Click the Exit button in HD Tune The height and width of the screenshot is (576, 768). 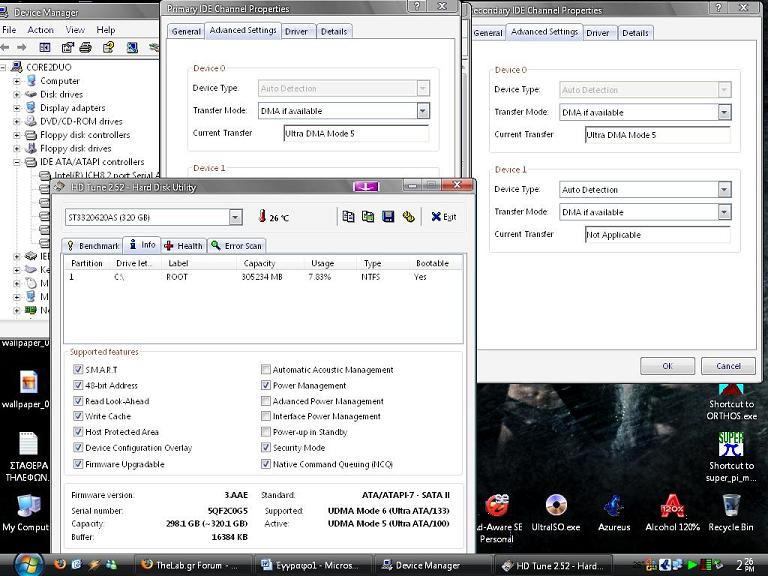click(443, 216)
